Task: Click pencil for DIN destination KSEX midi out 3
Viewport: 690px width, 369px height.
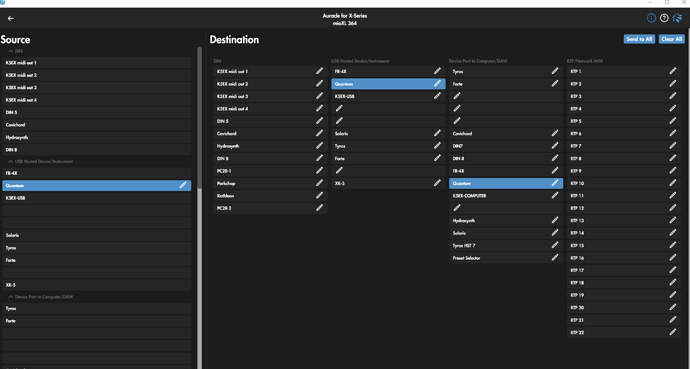Action: pyautogui.click(x=319, y=96)
